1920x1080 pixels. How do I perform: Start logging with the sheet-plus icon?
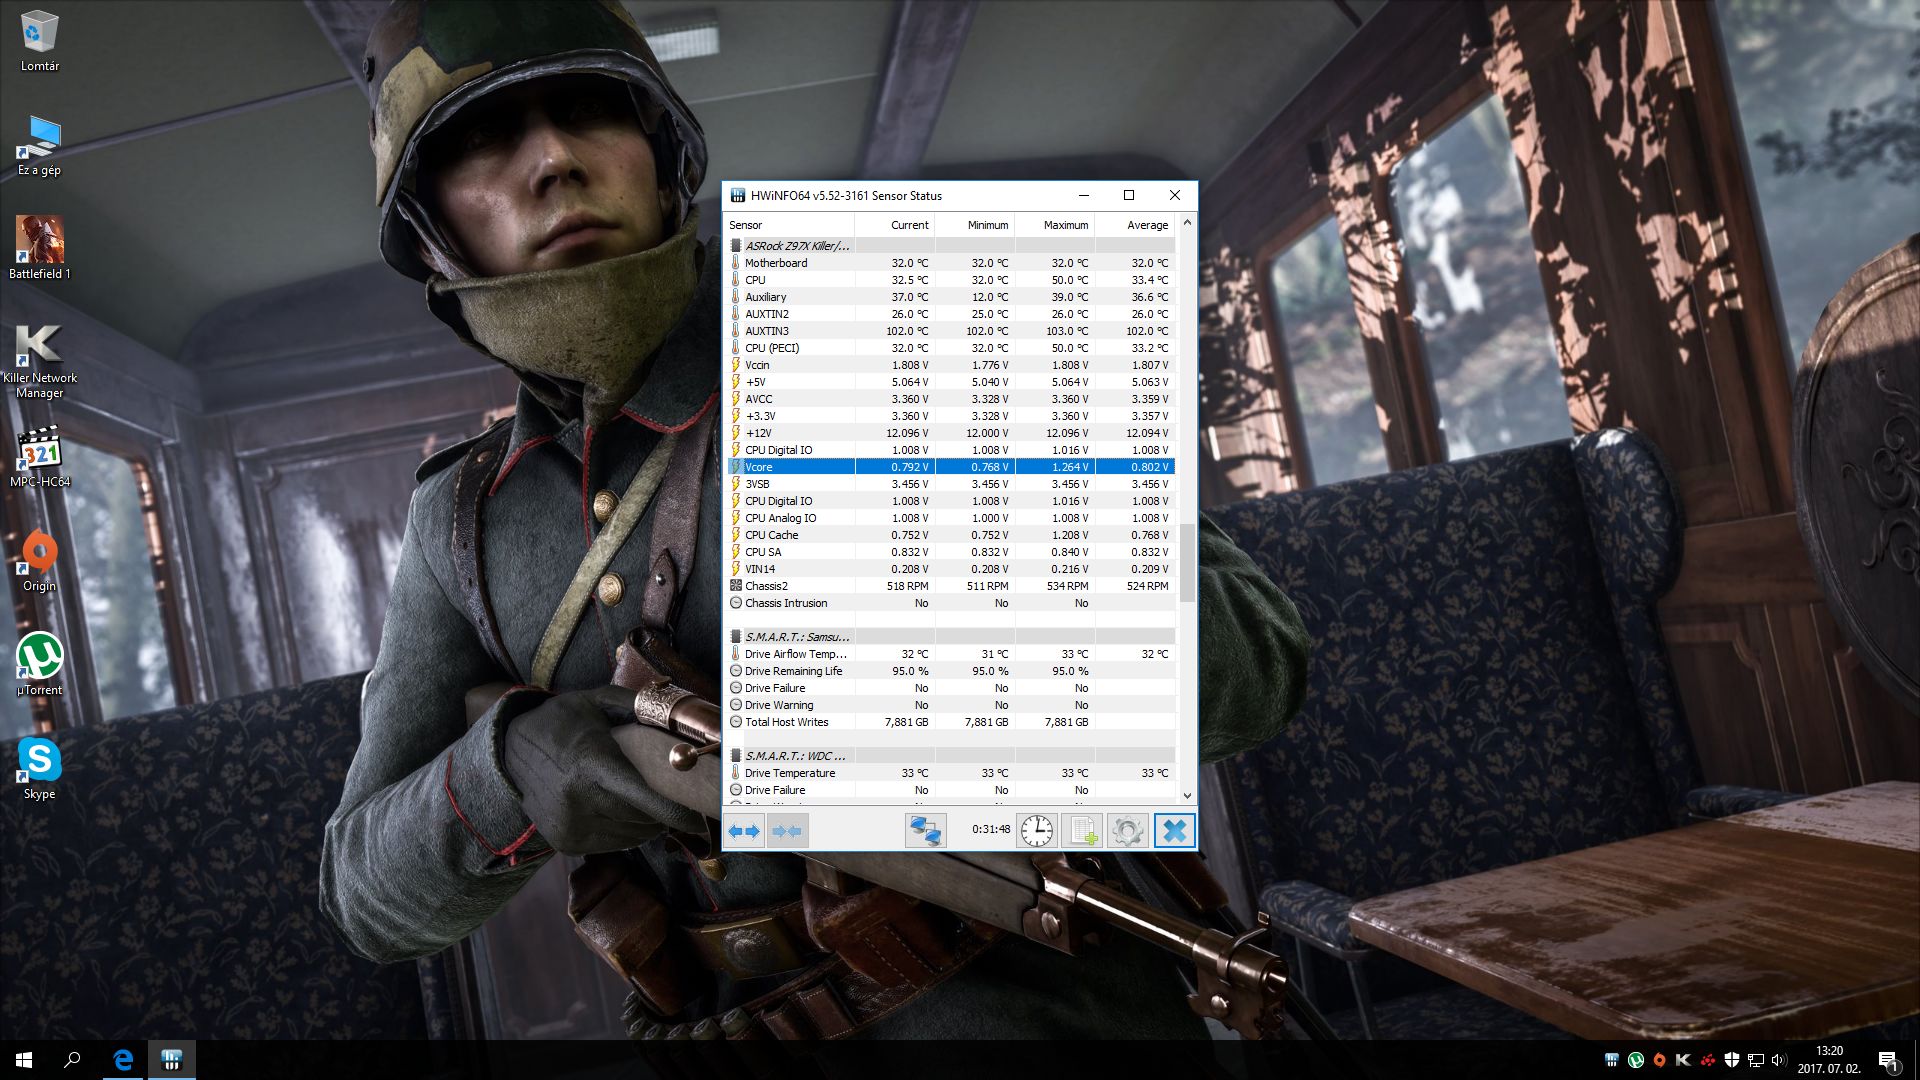(x=1082, y=831)
